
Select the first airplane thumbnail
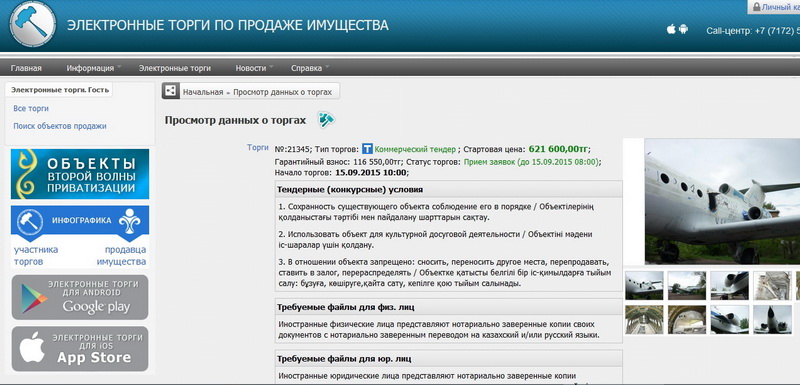tap(644, 285)
